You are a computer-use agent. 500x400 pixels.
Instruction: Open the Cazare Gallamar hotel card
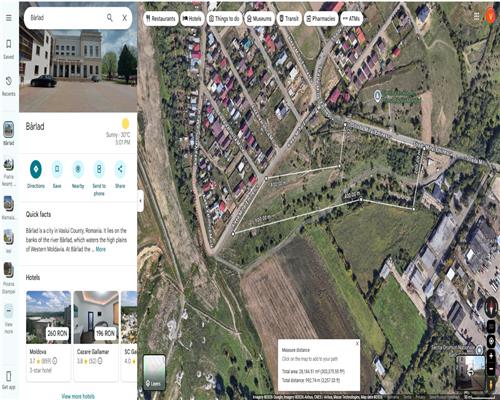pos(96,336)
